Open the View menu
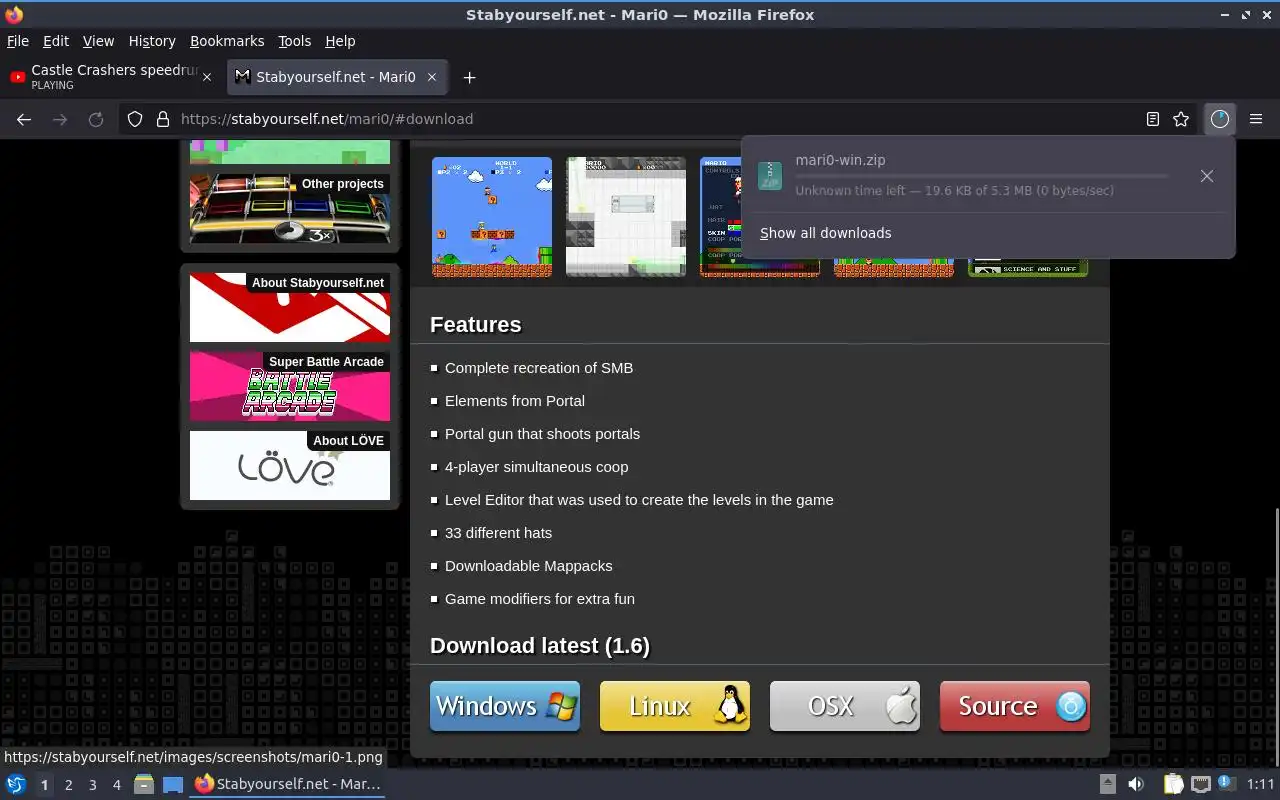Viewport: 1280px width, 800px height. point(98,41)
